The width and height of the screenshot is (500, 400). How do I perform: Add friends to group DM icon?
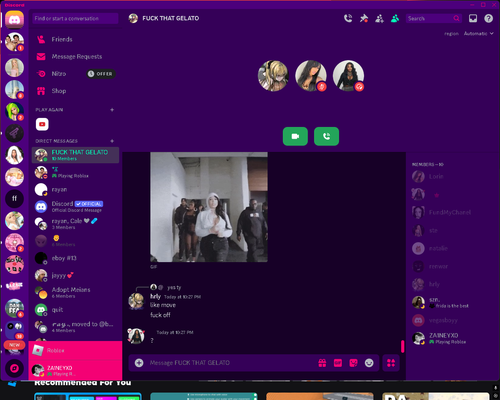coord(379,18)
